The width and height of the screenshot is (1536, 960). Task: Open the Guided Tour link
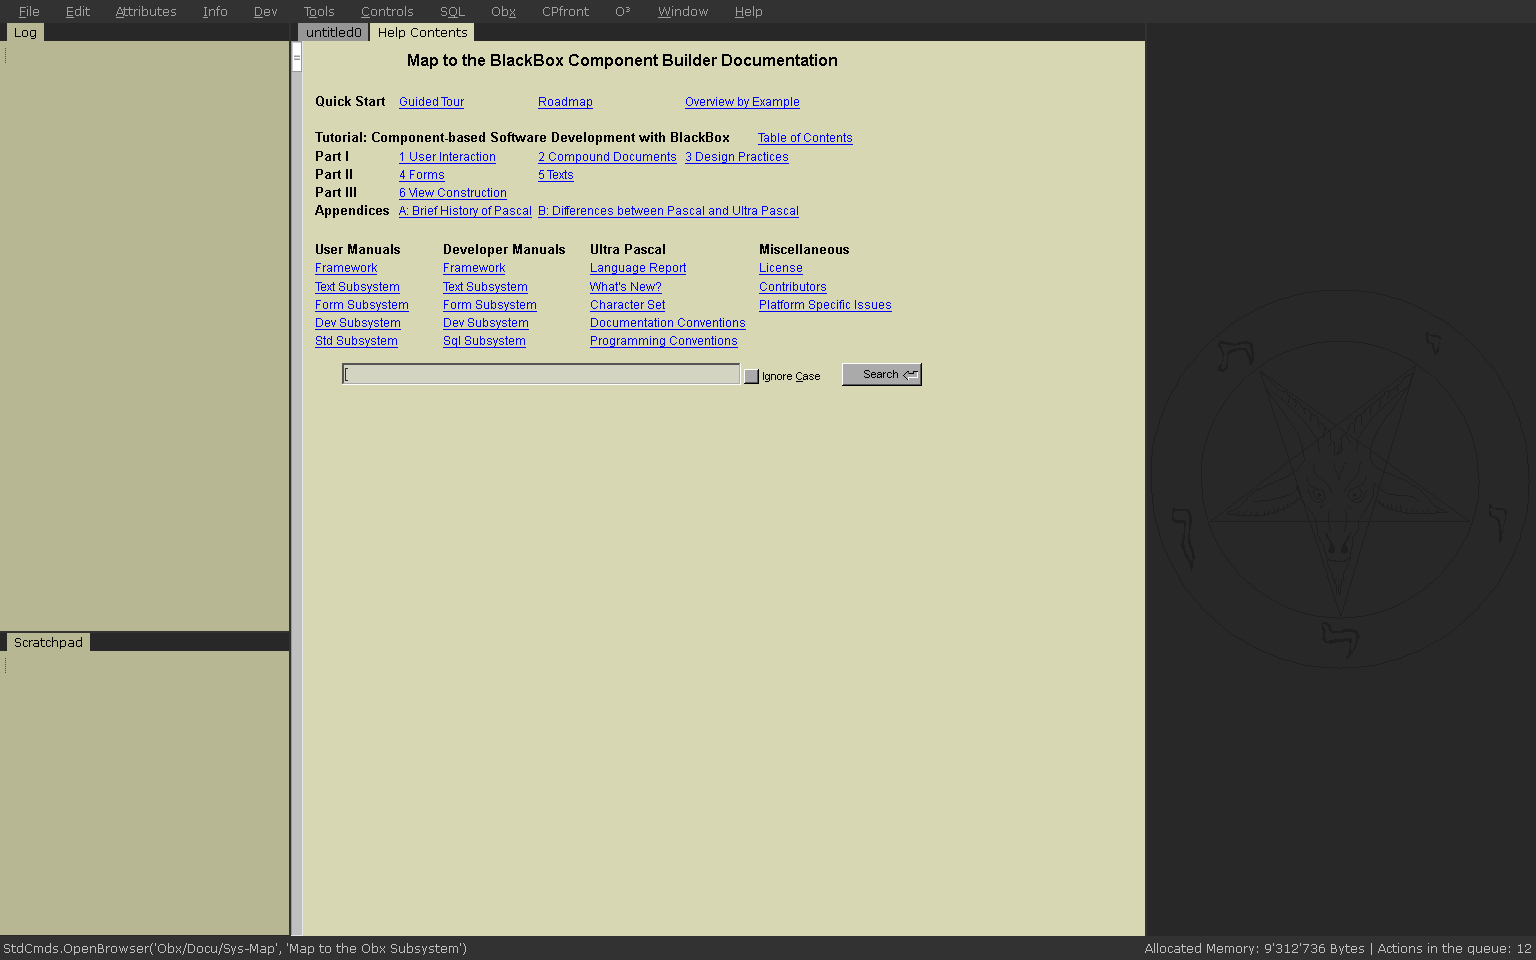431,102
